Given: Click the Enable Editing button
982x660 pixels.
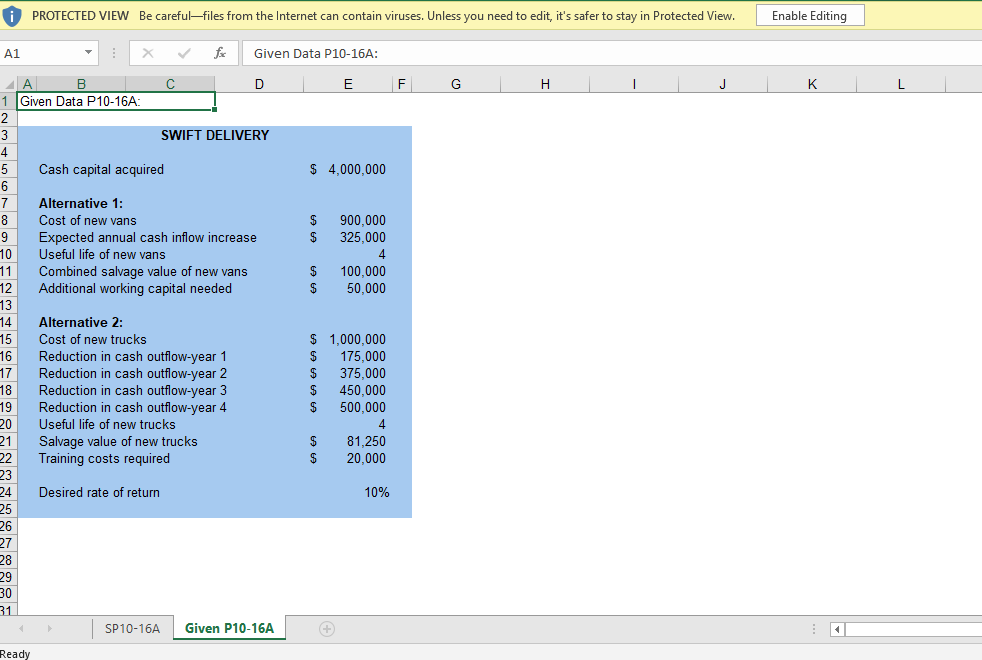Looking at the screenshot, I should pyautogui.click(x=810, y=16).
